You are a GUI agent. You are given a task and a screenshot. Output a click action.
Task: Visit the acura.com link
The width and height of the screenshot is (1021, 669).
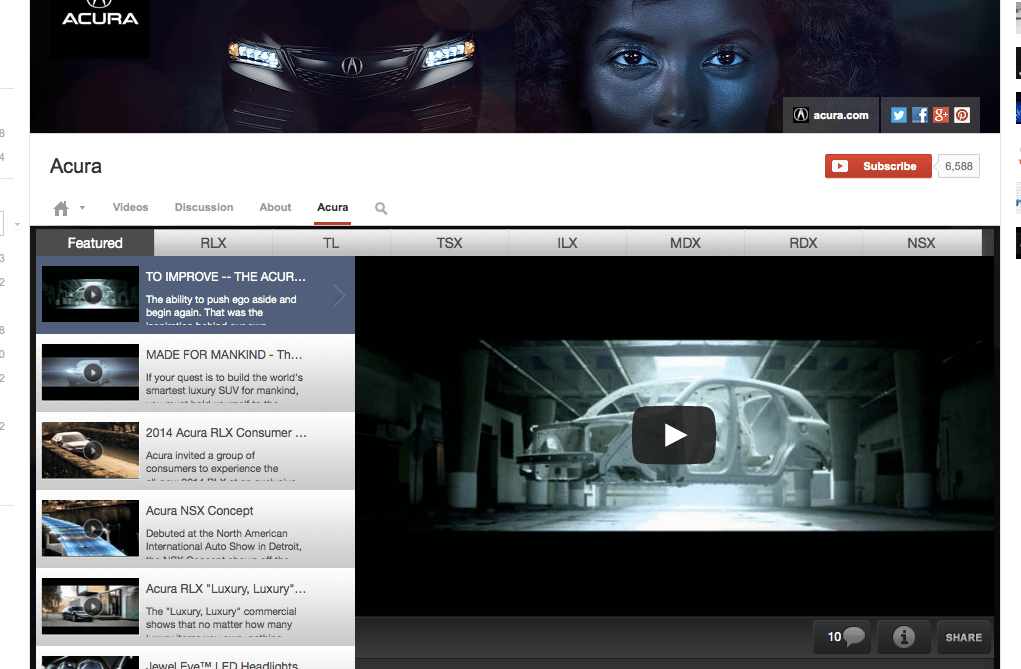point(831,115)
